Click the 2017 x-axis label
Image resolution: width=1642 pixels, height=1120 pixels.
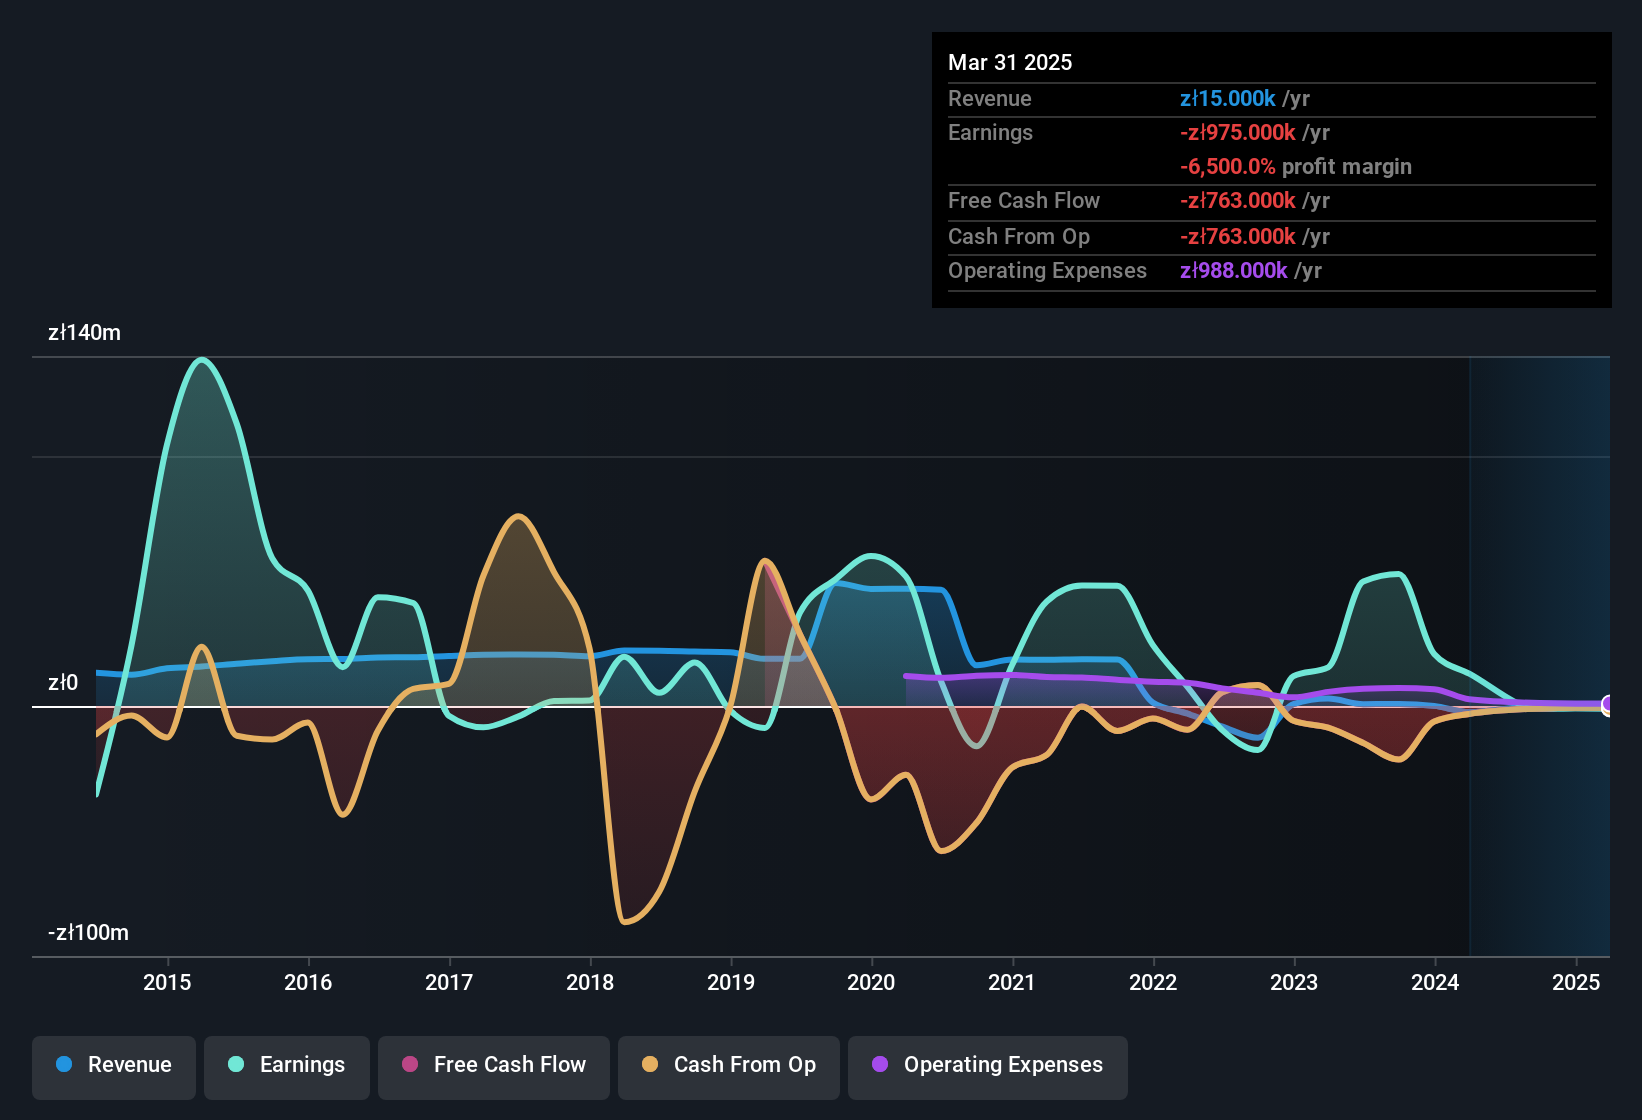coord(449,982)
